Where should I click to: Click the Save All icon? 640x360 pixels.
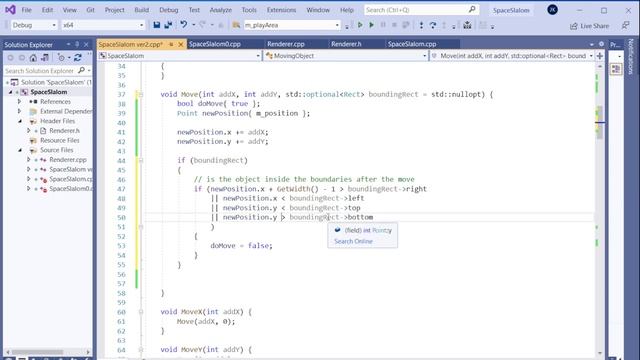click(x=168, y=25)
